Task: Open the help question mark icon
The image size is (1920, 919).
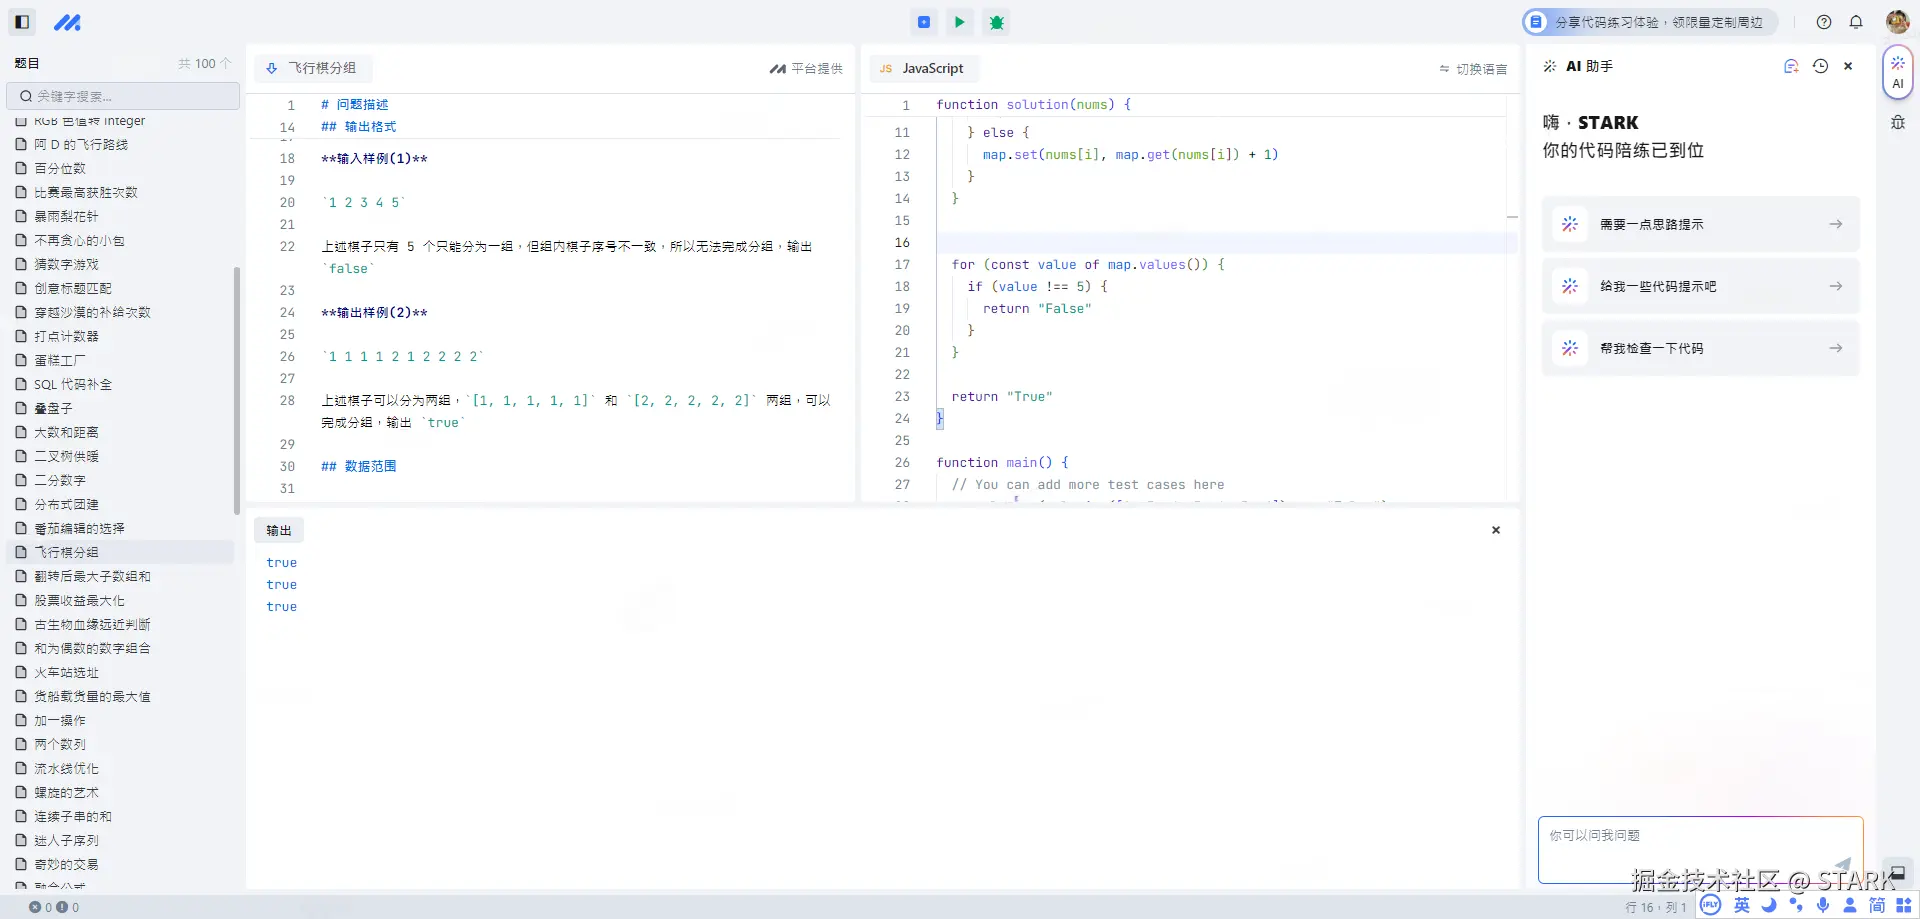Action: pyautogui.click(x=1824, y=22)
